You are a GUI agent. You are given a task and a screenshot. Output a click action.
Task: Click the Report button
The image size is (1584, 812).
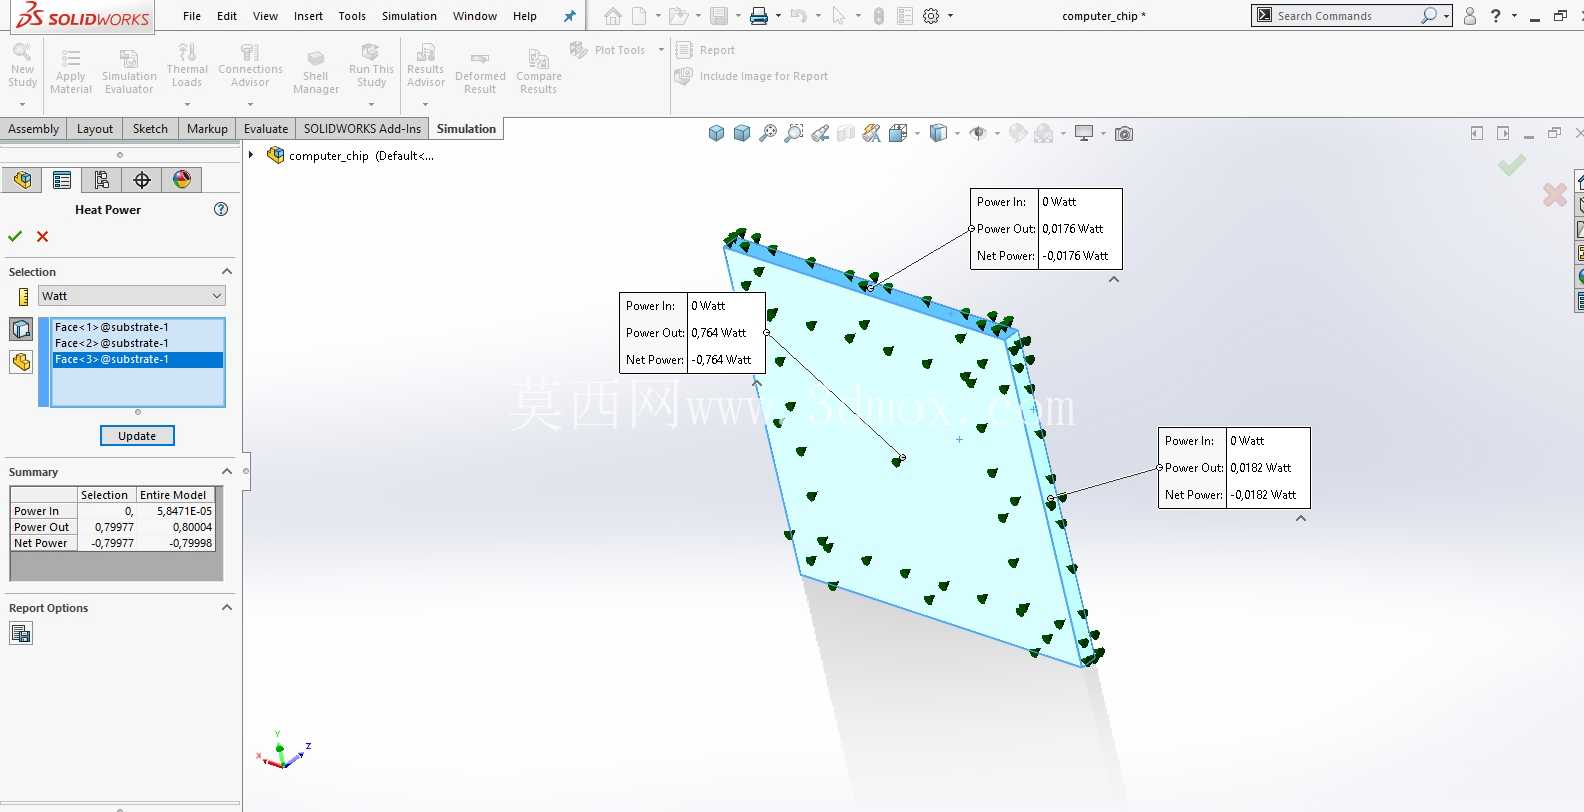click(706, 50)
